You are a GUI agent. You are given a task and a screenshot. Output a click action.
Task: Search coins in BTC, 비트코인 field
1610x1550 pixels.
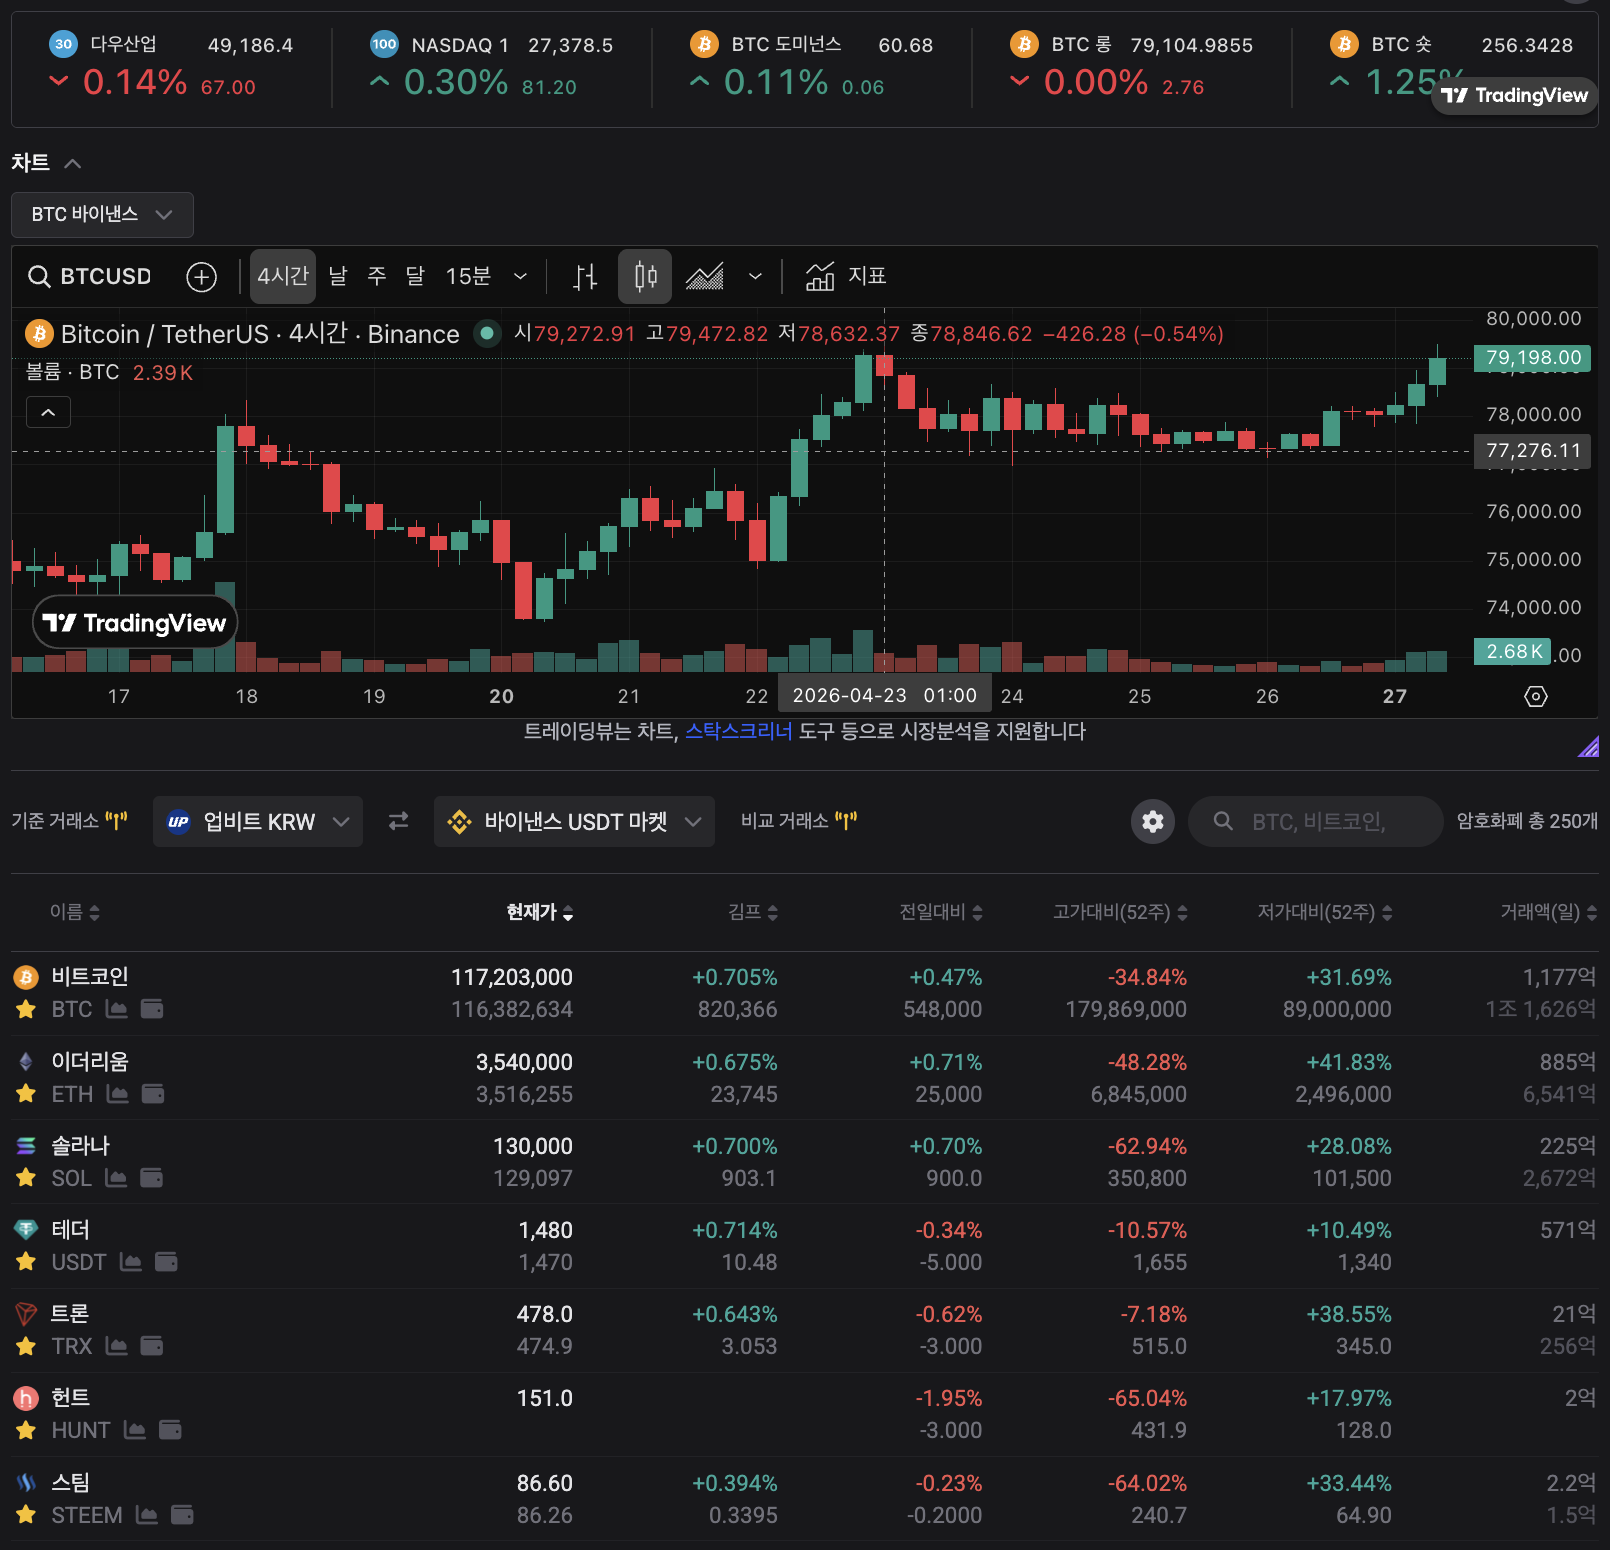click(x=1316, y=821)
